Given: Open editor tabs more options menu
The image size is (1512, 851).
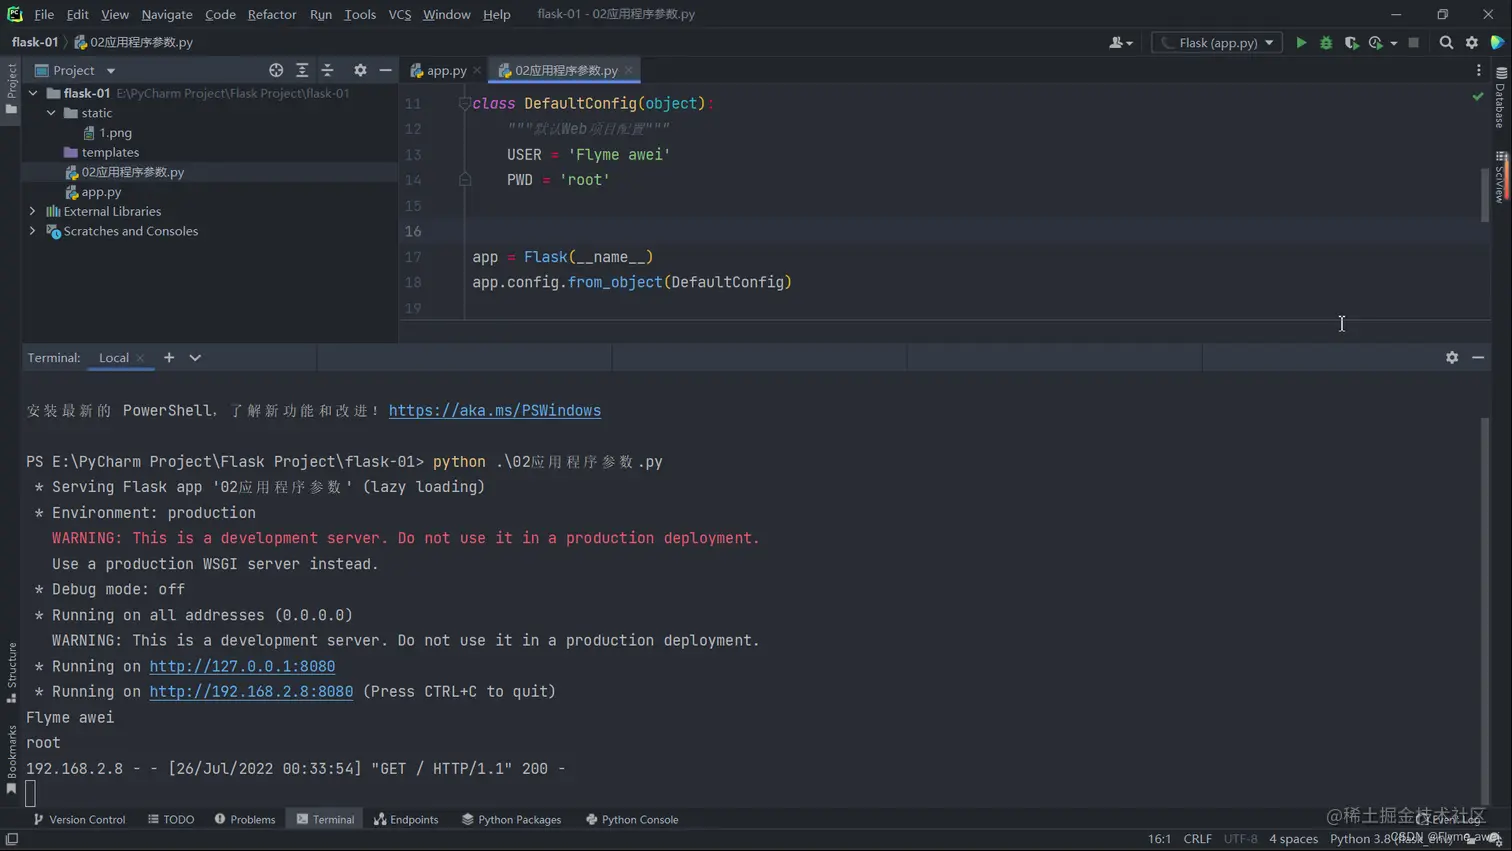Looking at the screenshot, I should point(1479,70).
